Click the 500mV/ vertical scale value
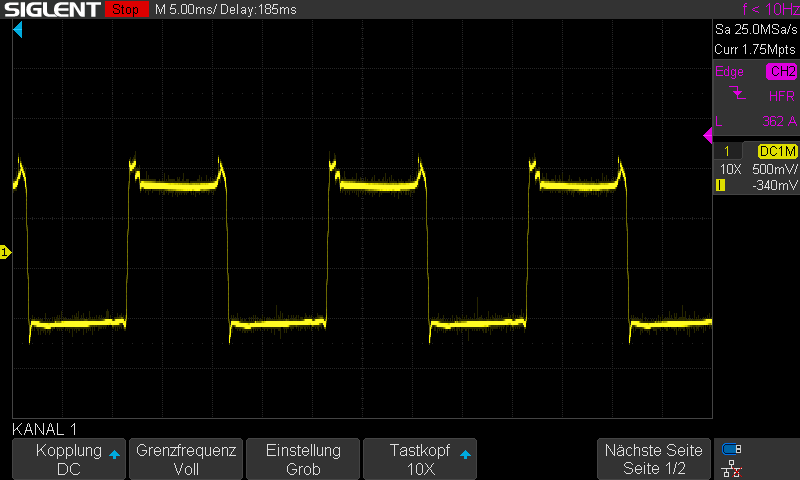 pyautogui.click(x=774, y=169)
